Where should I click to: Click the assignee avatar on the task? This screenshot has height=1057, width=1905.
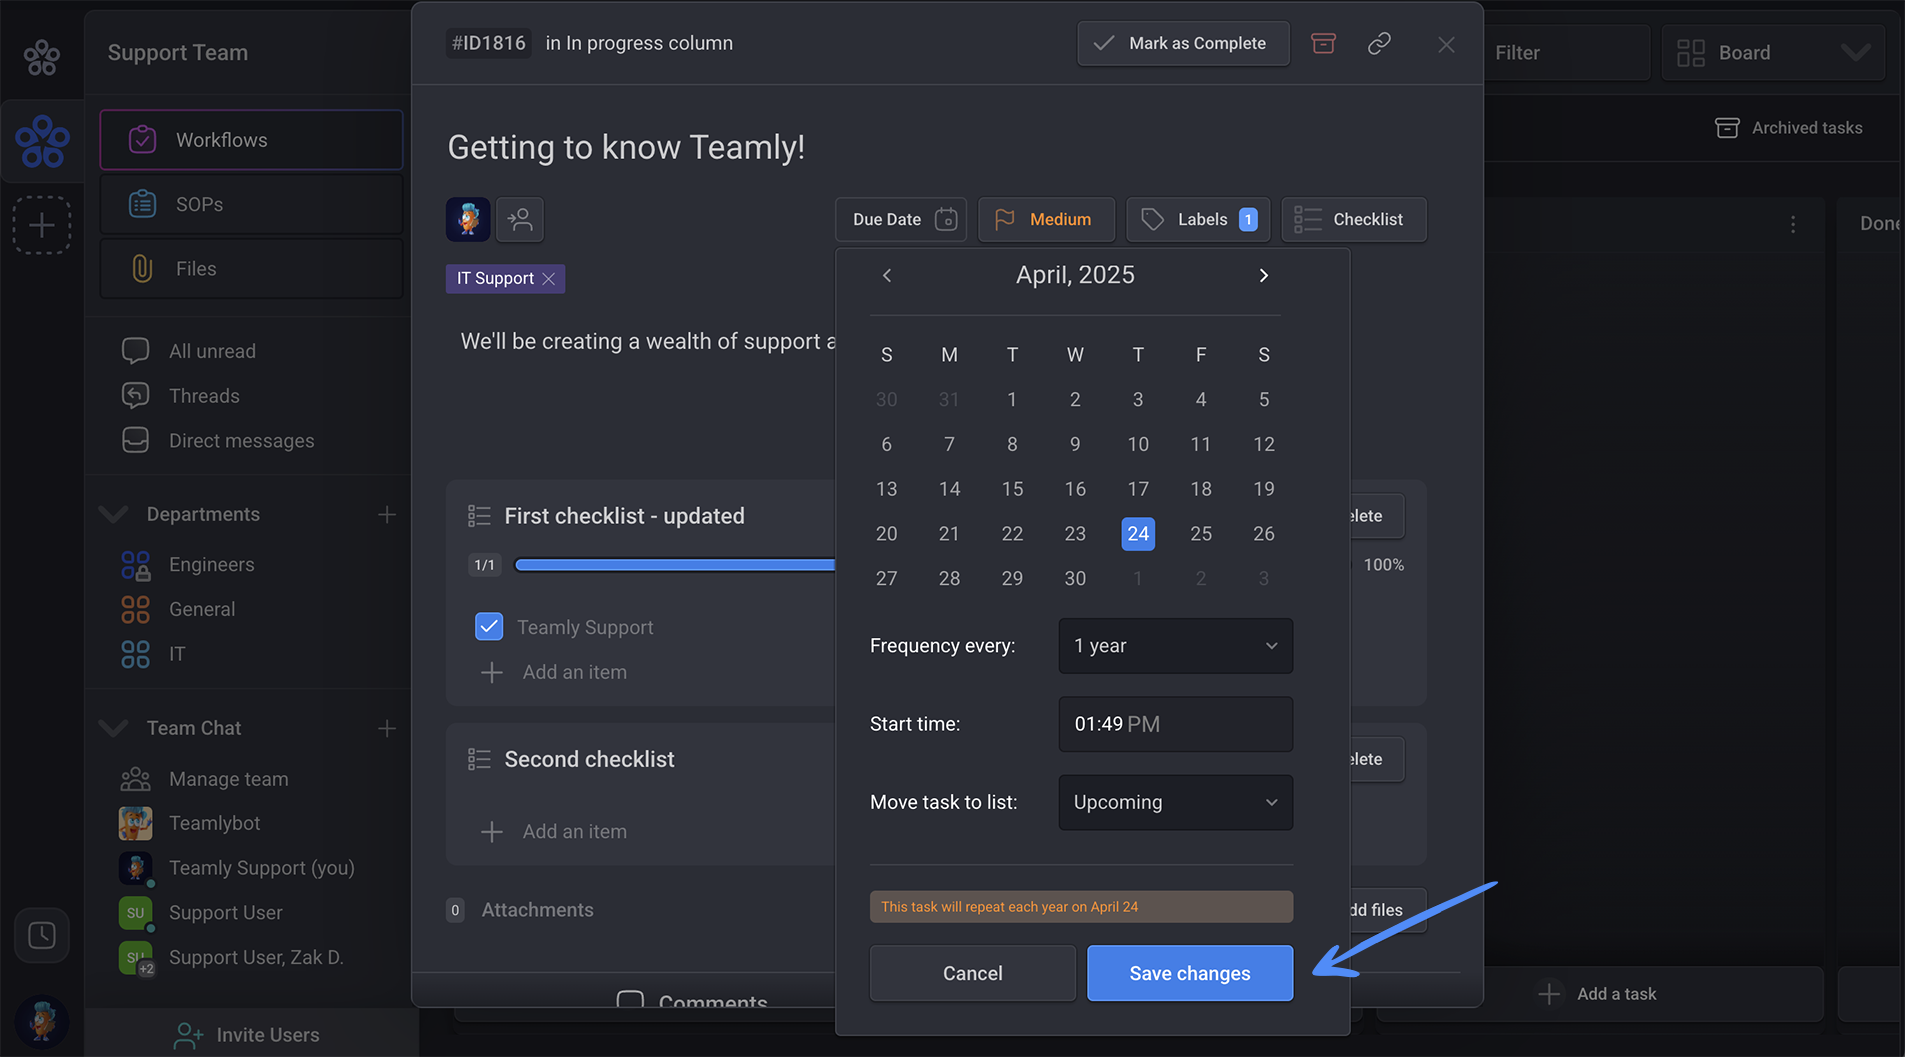pos(468,219)
